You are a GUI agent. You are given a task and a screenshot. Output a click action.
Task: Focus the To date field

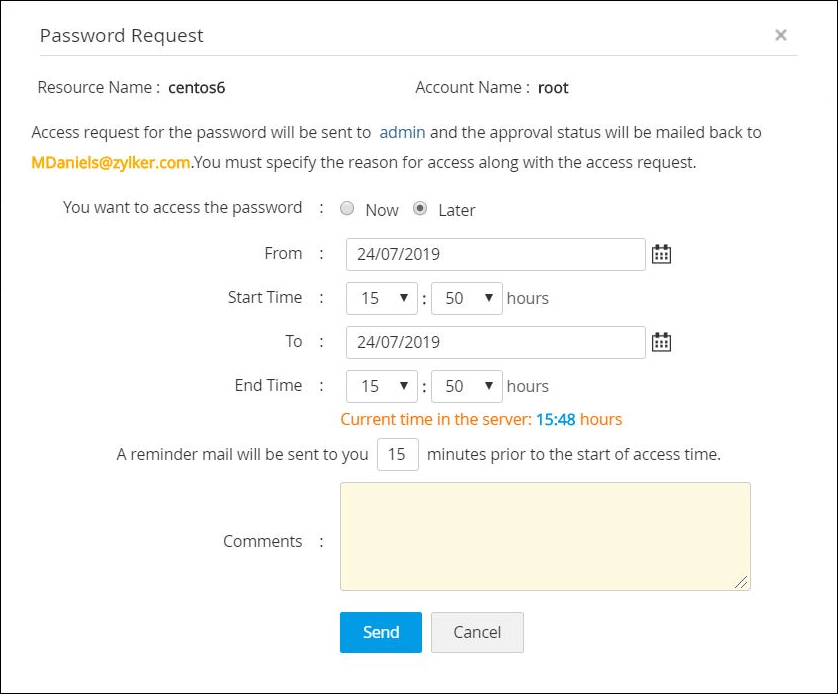(x=495, y=342)
